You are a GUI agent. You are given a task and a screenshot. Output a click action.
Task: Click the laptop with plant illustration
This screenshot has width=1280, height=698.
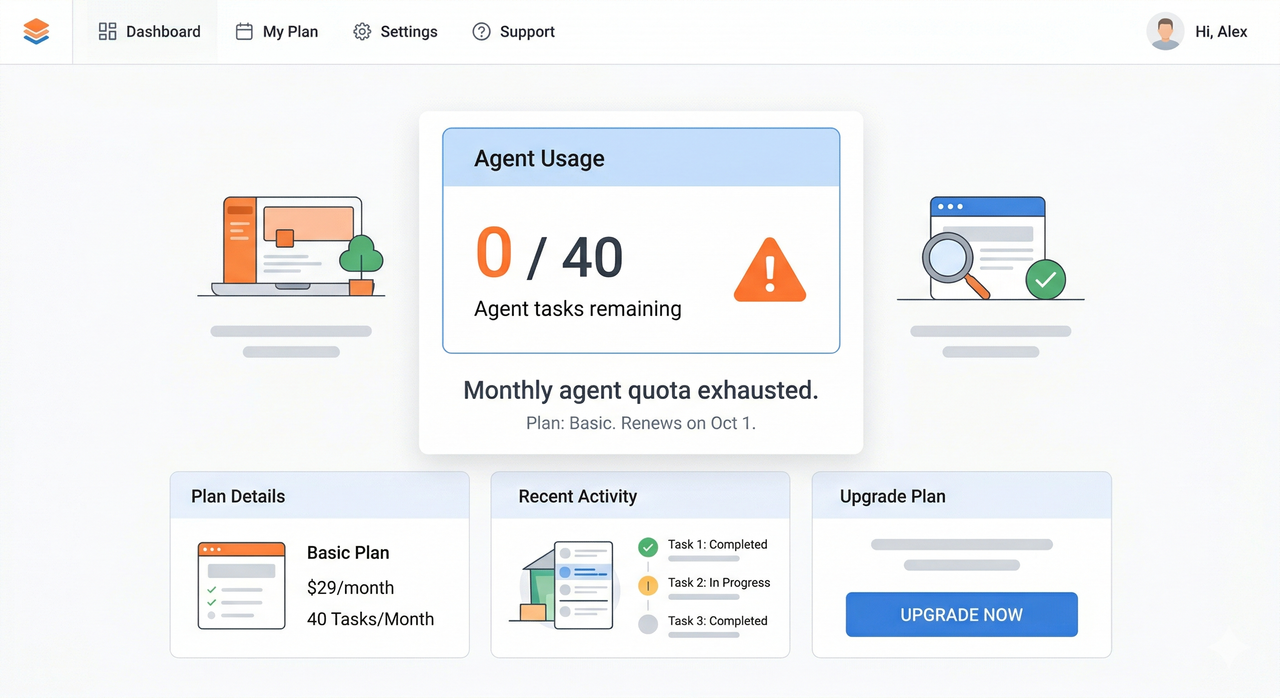291,246
